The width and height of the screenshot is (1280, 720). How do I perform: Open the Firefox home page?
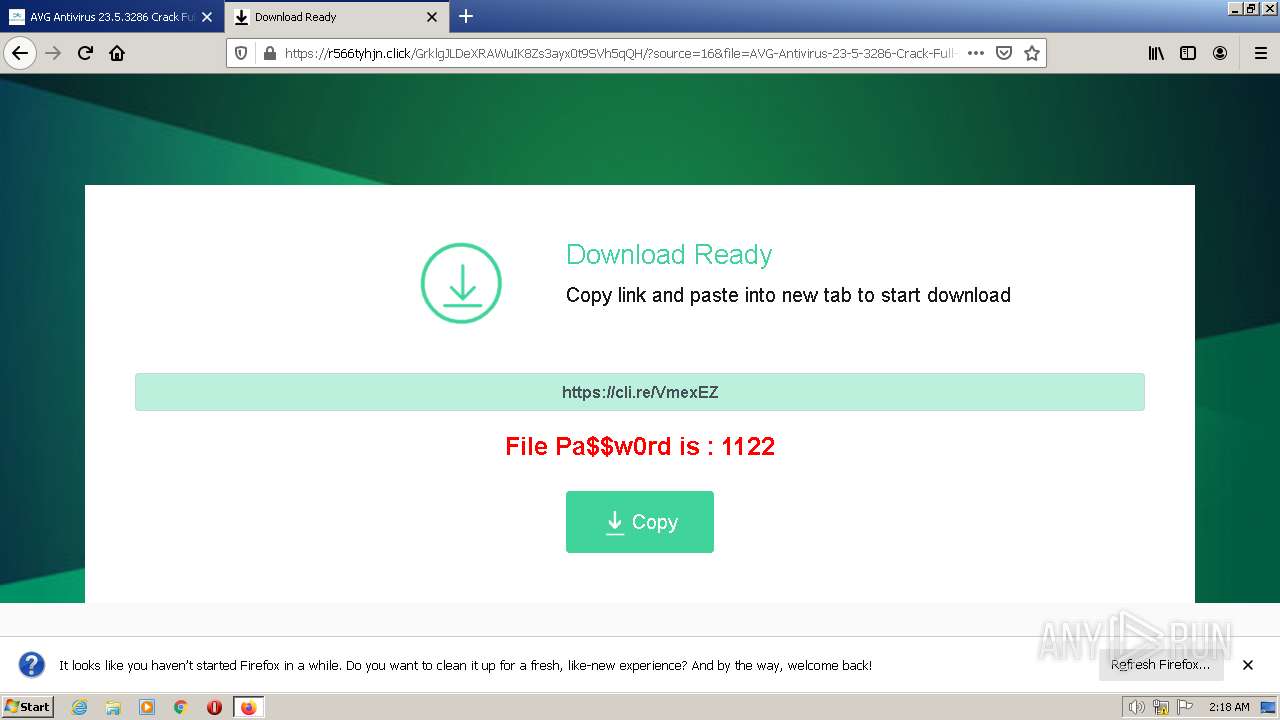point(117,53)
